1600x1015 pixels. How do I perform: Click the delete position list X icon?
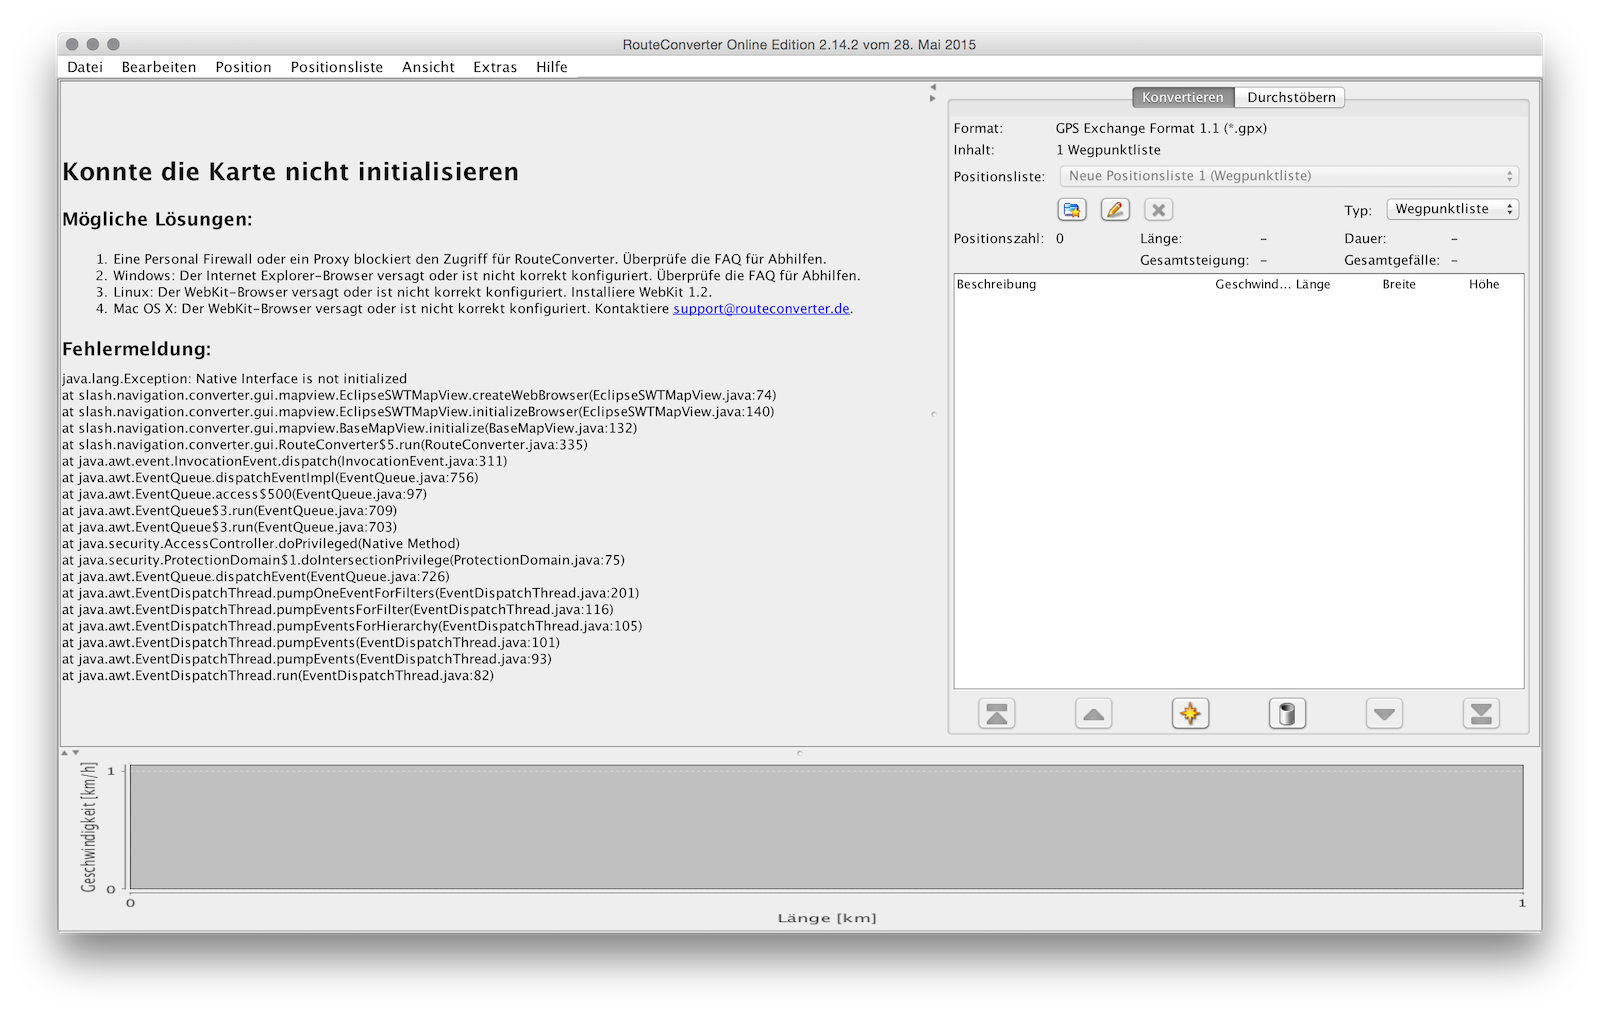[1158, 210]
